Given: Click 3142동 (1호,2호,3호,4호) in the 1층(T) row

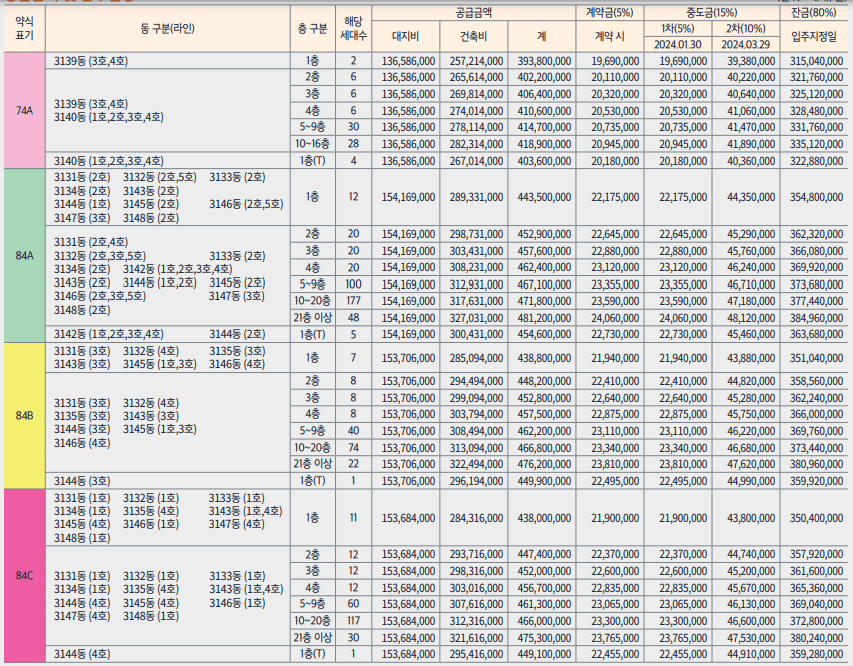Looking at the screenshot, I should pyautogui.click(x=108, y=334).
